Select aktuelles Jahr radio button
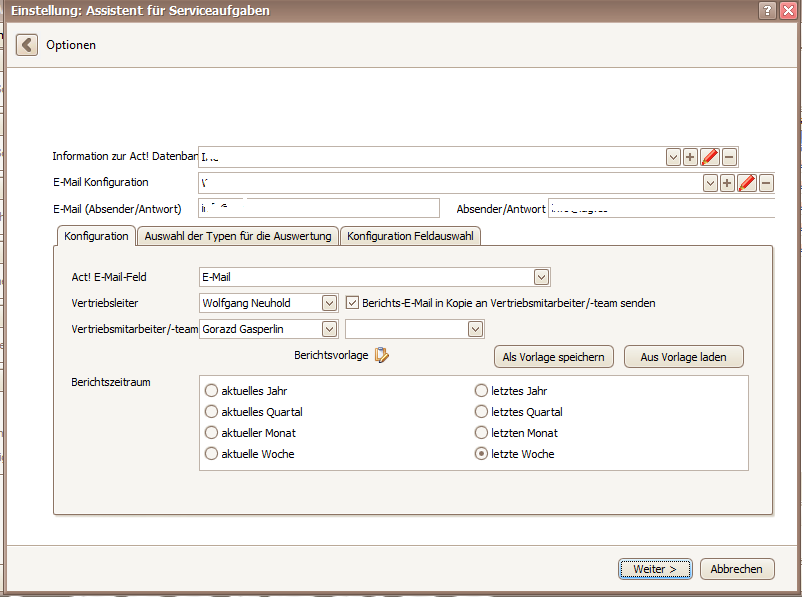 211,391
